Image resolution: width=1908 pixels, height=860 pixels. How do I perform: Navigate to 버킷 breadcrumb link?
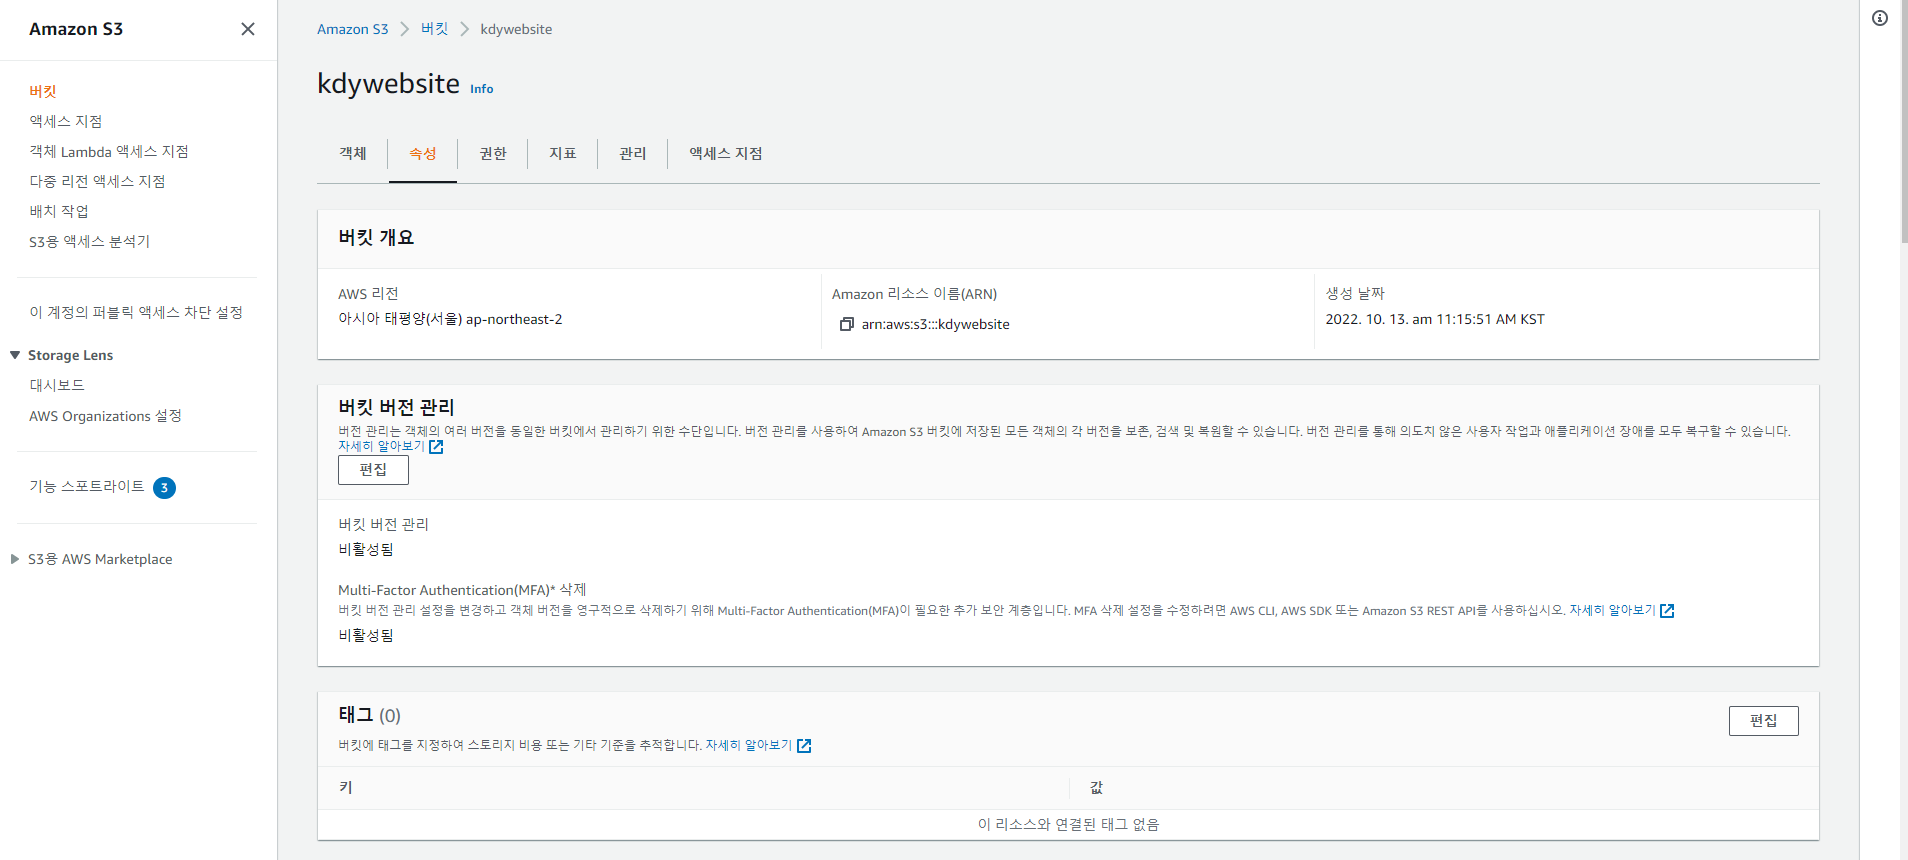point(435,29)
